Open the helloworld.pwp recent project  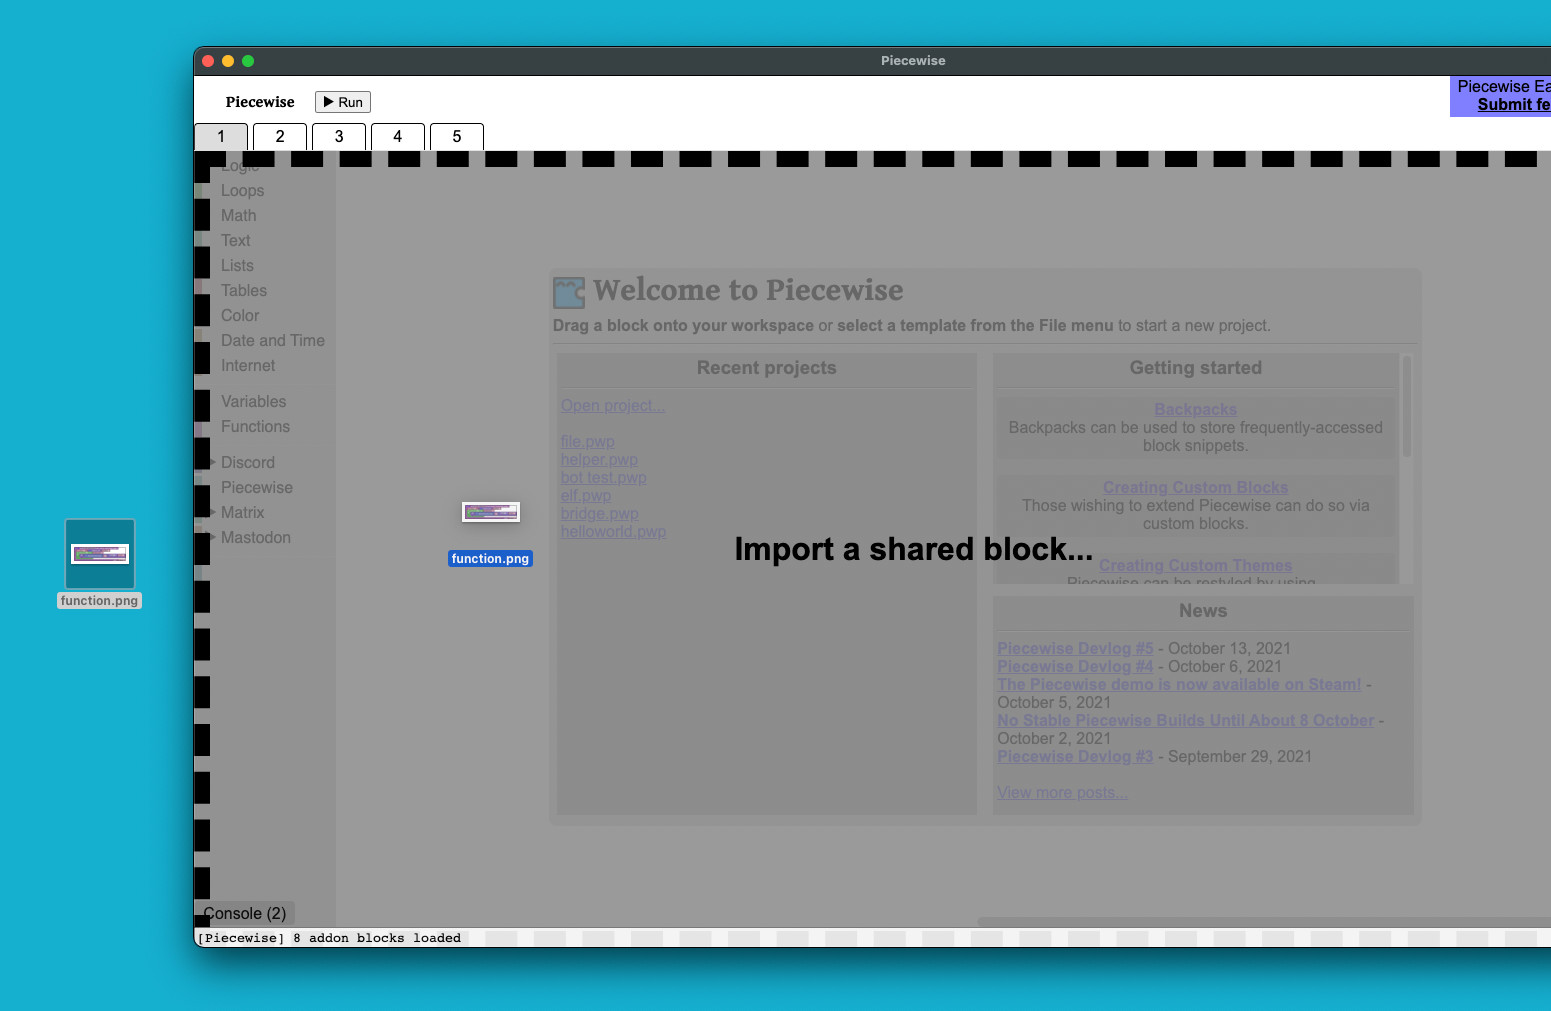click(613, 531)
